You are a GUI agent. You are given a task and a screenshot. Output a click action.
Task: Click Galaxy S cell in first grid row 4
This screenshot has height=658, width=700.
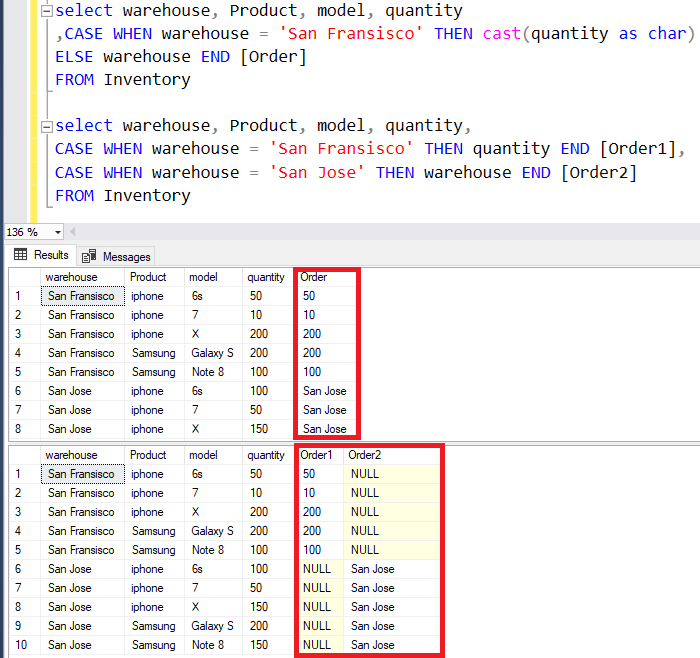tap(213, 353)
